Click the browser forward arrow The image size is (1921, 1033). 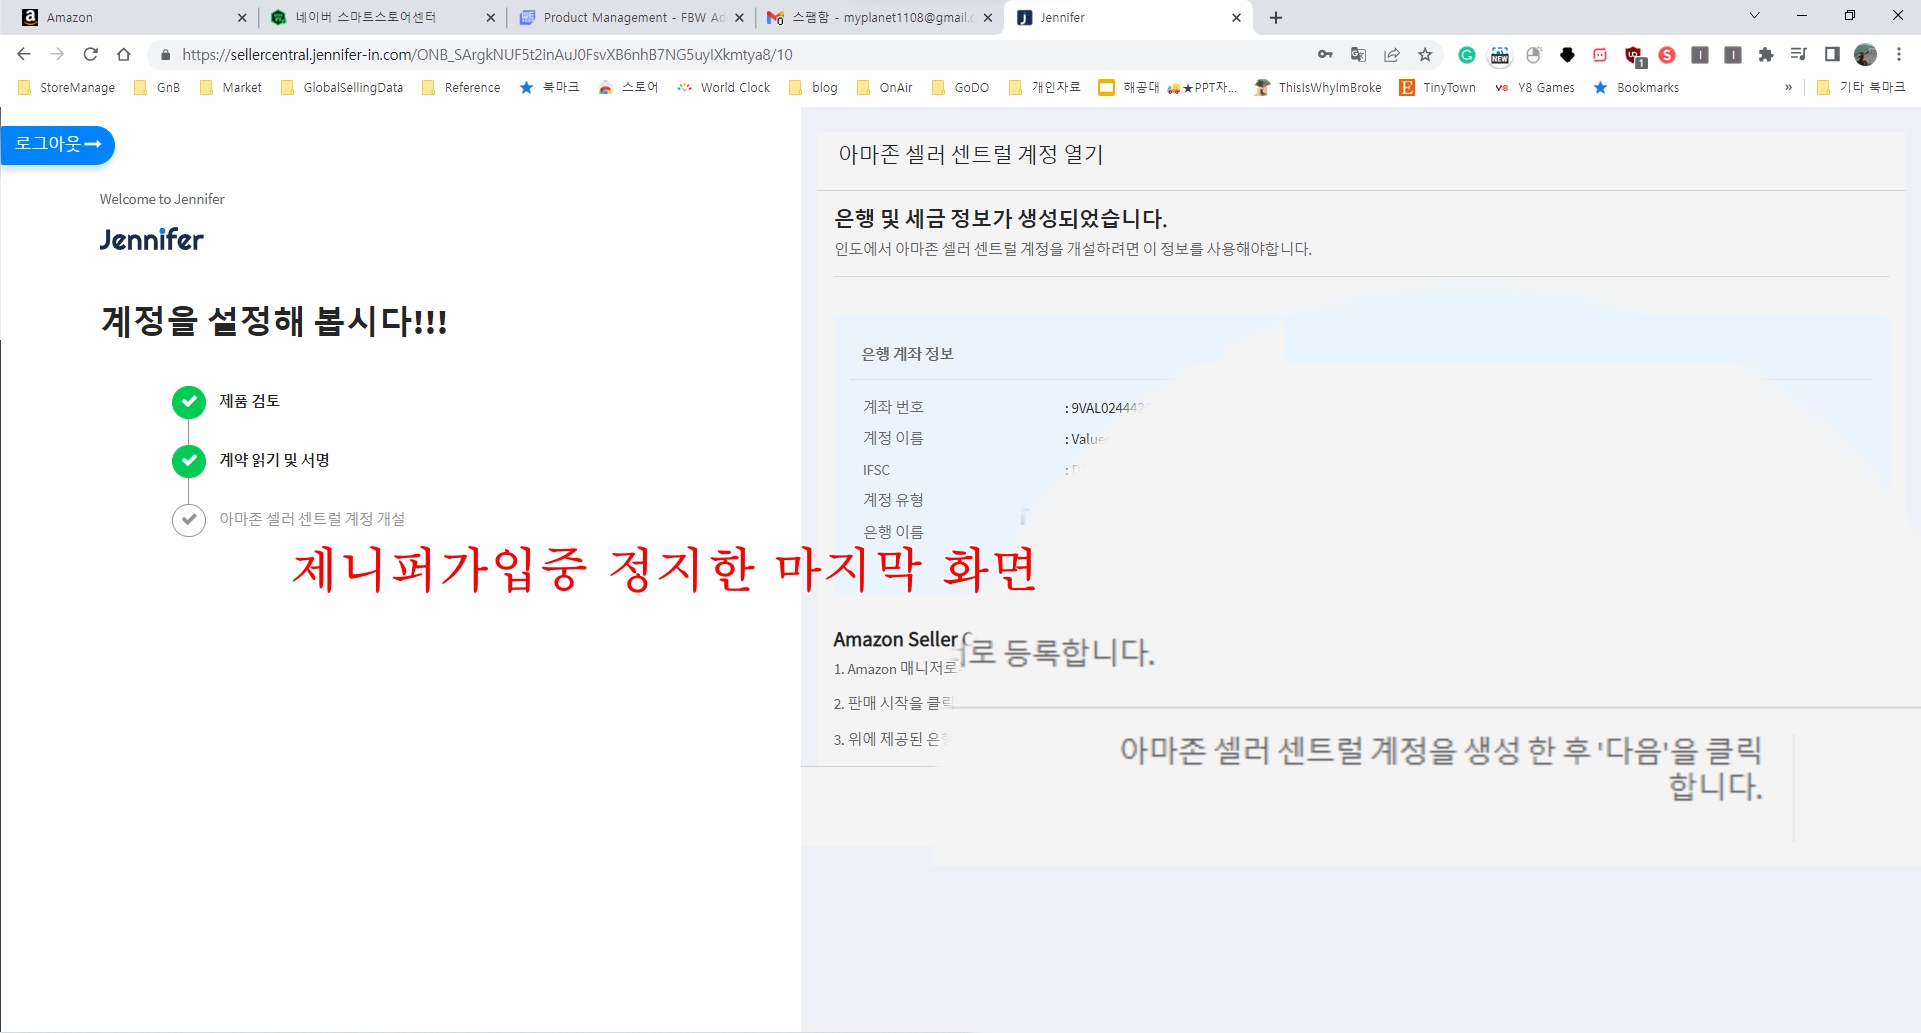(x=57, y=55)
